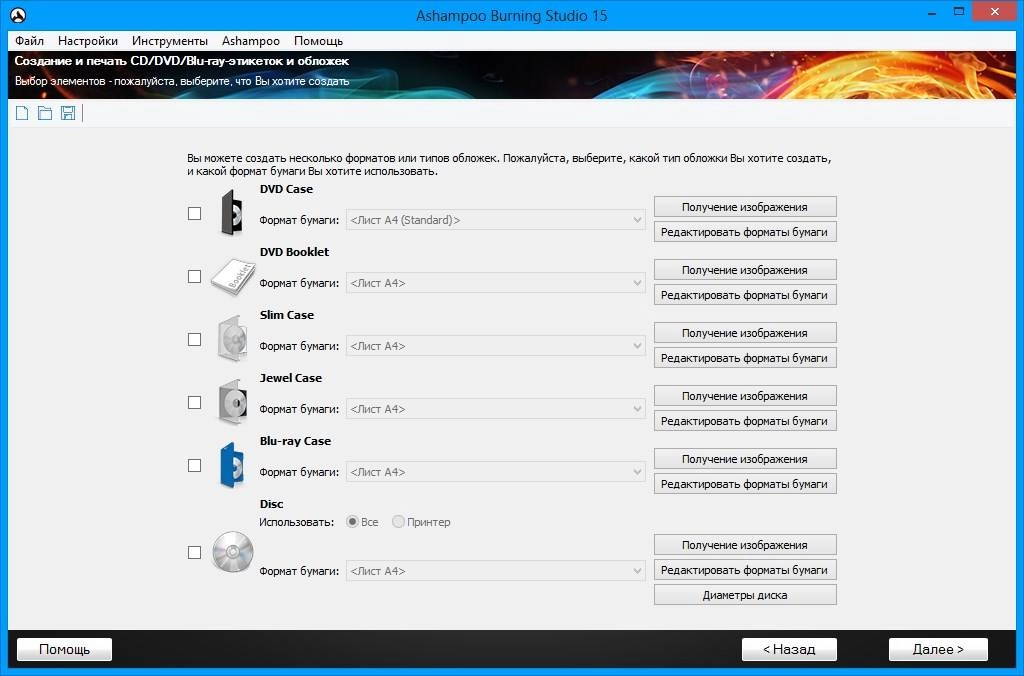Click the Save project floppy icon
This screenshot has width=1024, height=676.
[x=68, y=113]
